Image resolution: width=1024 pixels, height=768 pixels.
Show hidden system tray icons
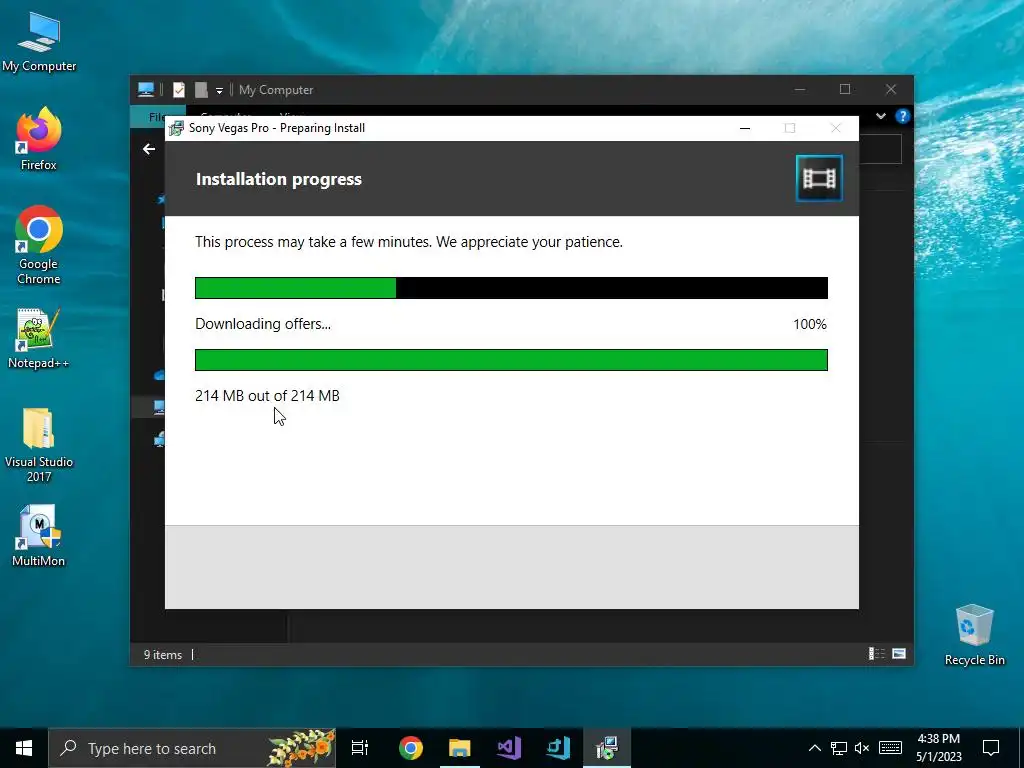[814, 748]
